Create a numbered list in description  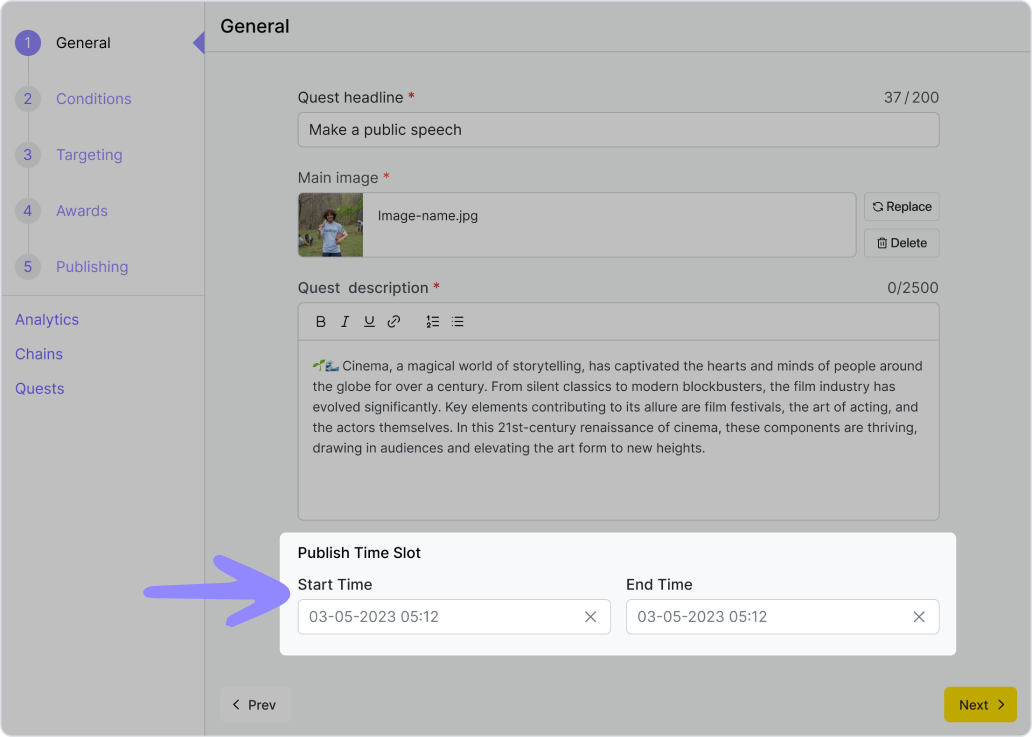(x=432, y=322)
